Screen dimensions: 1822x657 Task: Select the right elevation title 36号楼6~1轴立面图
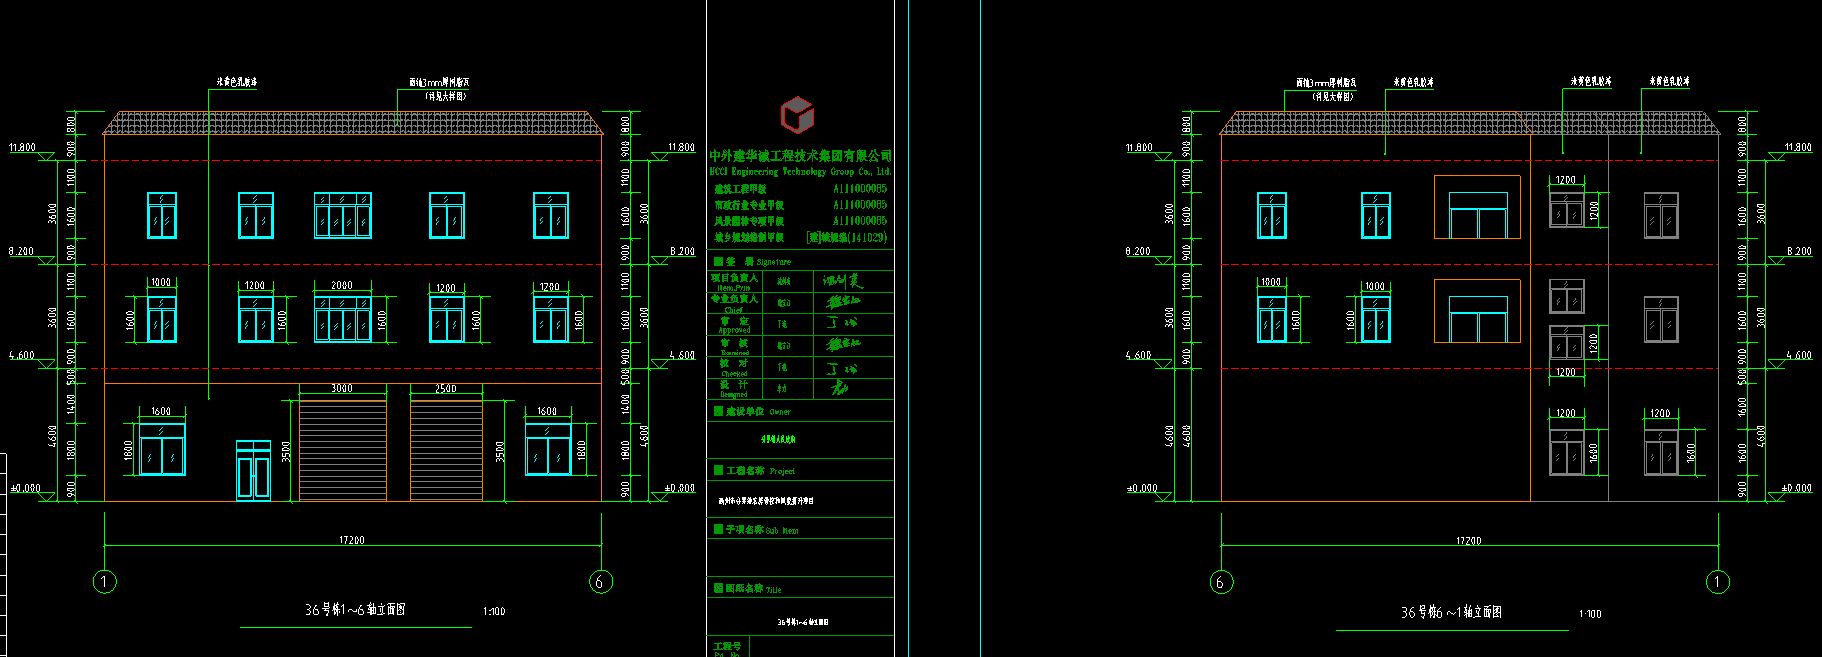click(1451, 612)
